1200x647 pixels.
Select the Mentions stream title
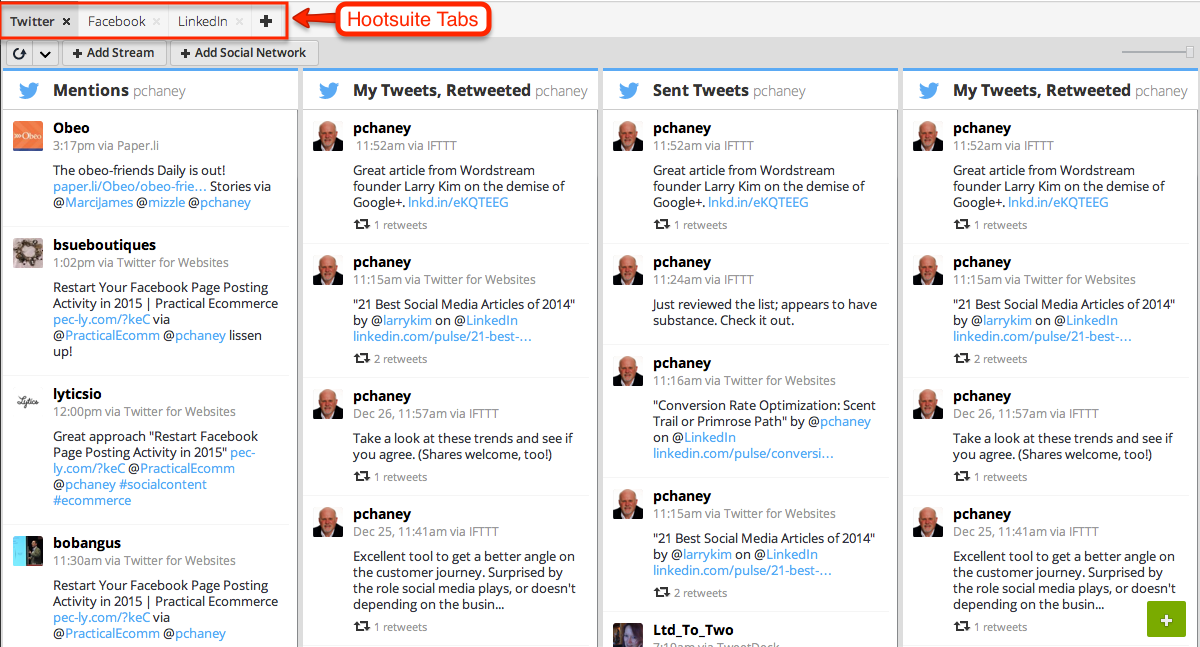[91, 90]
